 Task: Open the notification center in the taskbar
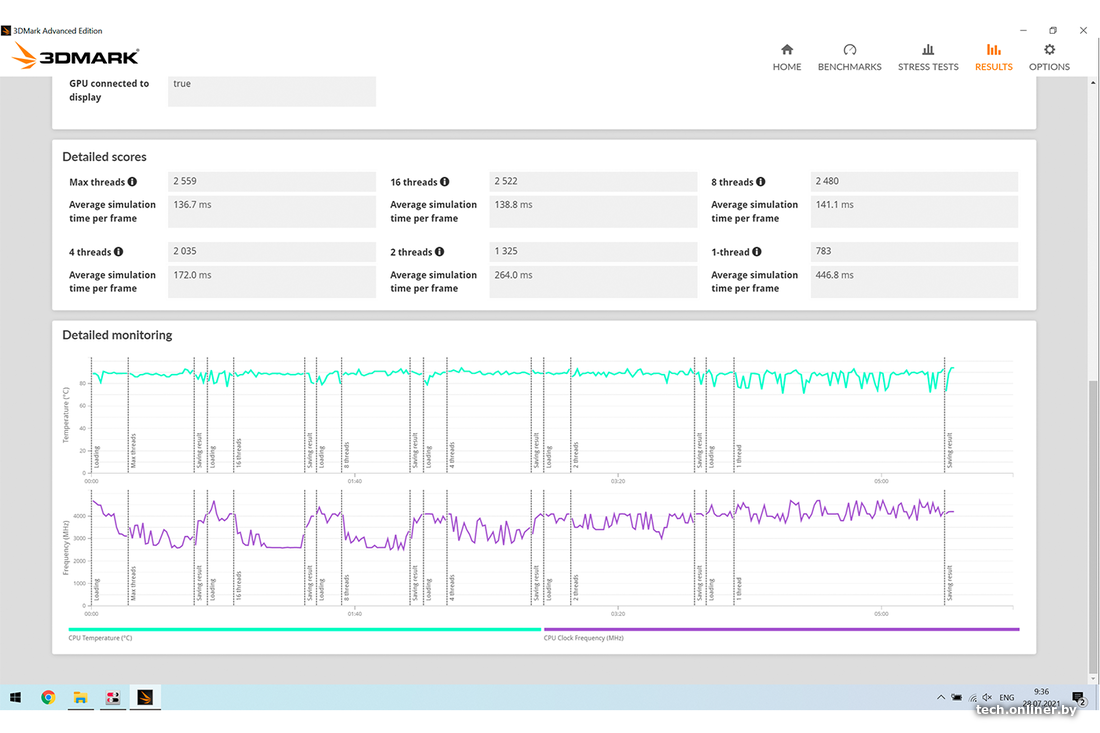point(1080,698)
